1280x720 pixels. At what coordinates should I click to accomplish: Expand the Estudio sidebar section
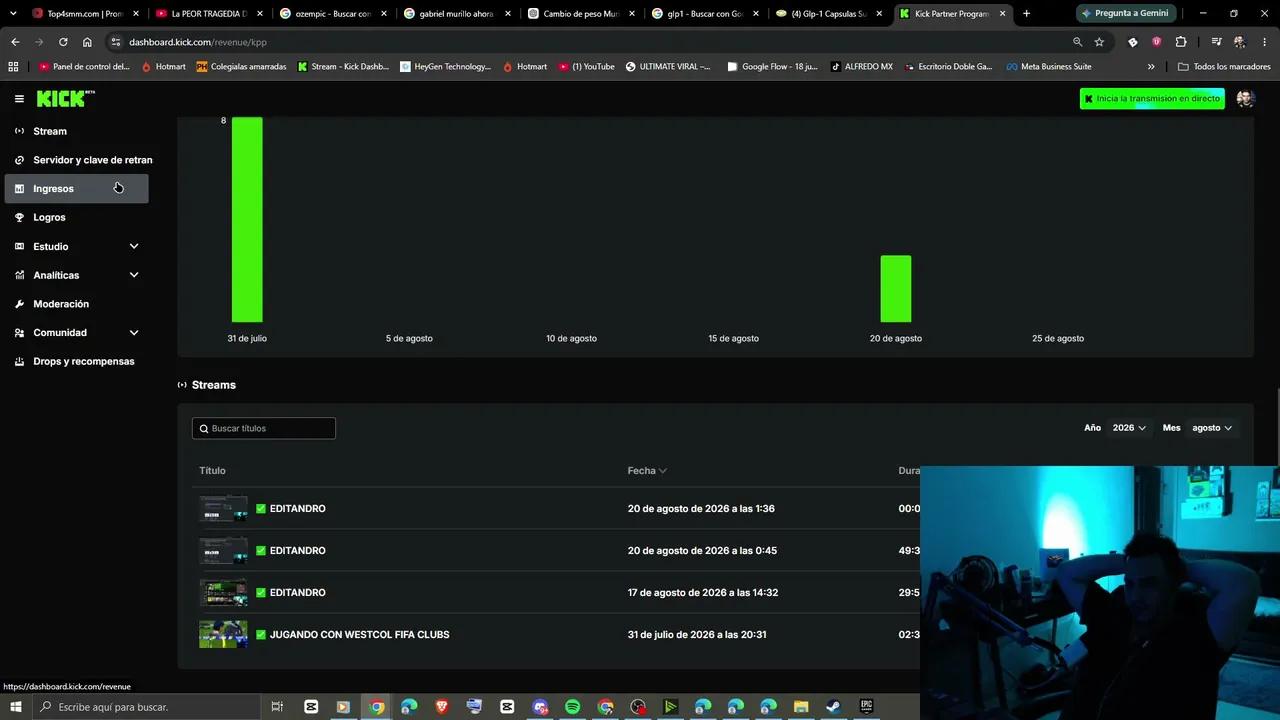(x=134, y=246)
